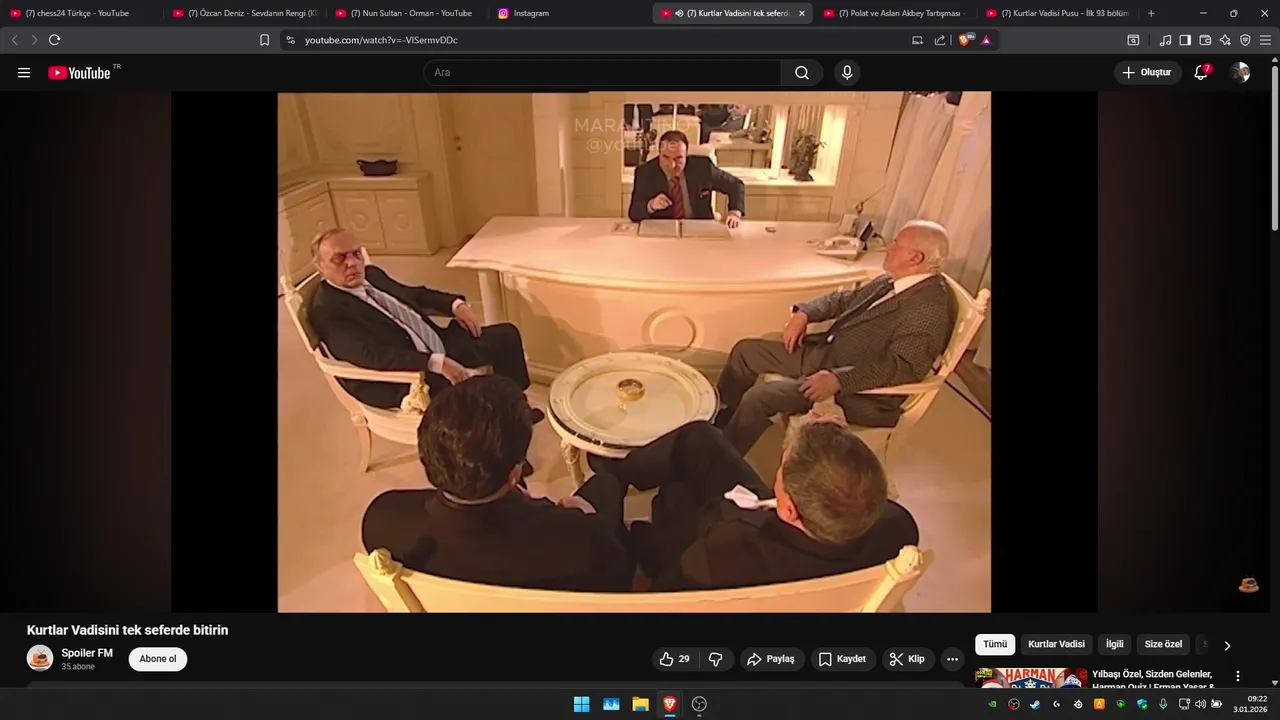Open the more actions ellipsis button
The width and height of the screenshot is (1280, 720).
(952, 659)
